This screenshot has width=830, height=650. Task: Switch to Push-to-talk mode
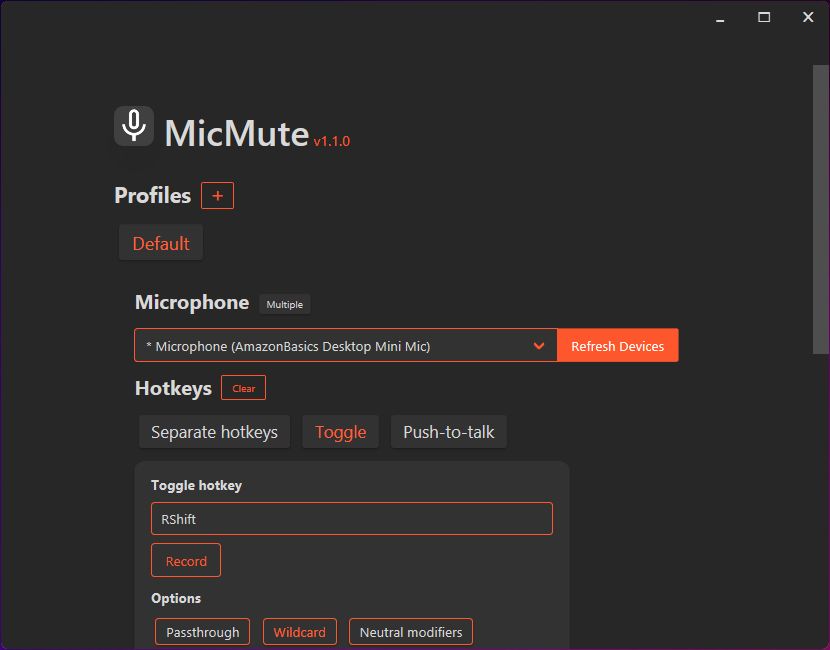pyautogui.click(x=448, y=431)
